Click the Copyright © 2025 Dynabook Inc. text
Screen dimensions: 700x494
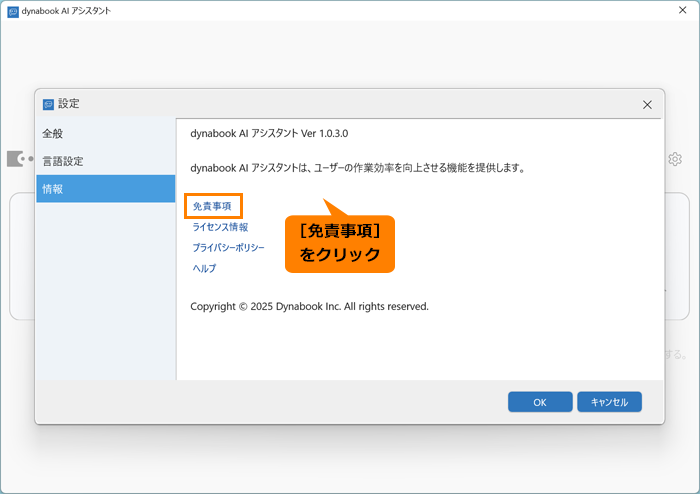click(309, 307)
